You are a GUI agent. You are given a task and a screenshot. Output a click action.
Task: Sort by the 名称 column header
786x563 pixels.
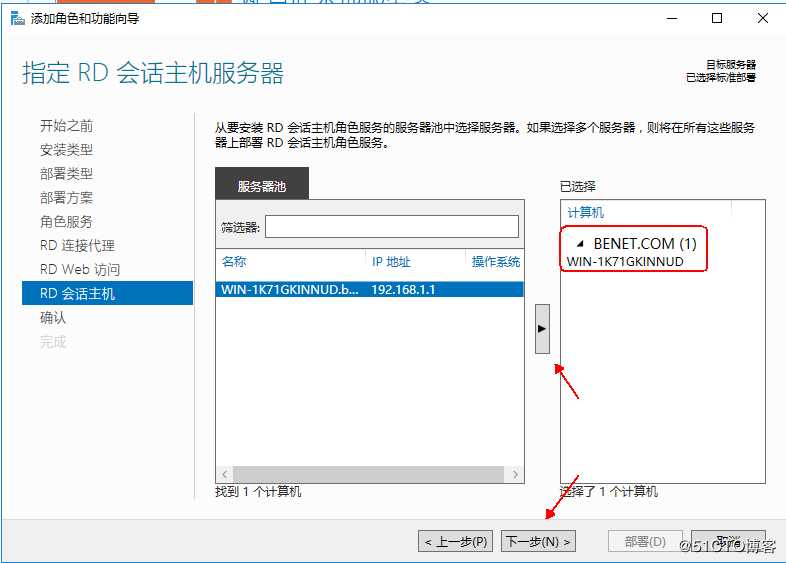tap(234, 261)
